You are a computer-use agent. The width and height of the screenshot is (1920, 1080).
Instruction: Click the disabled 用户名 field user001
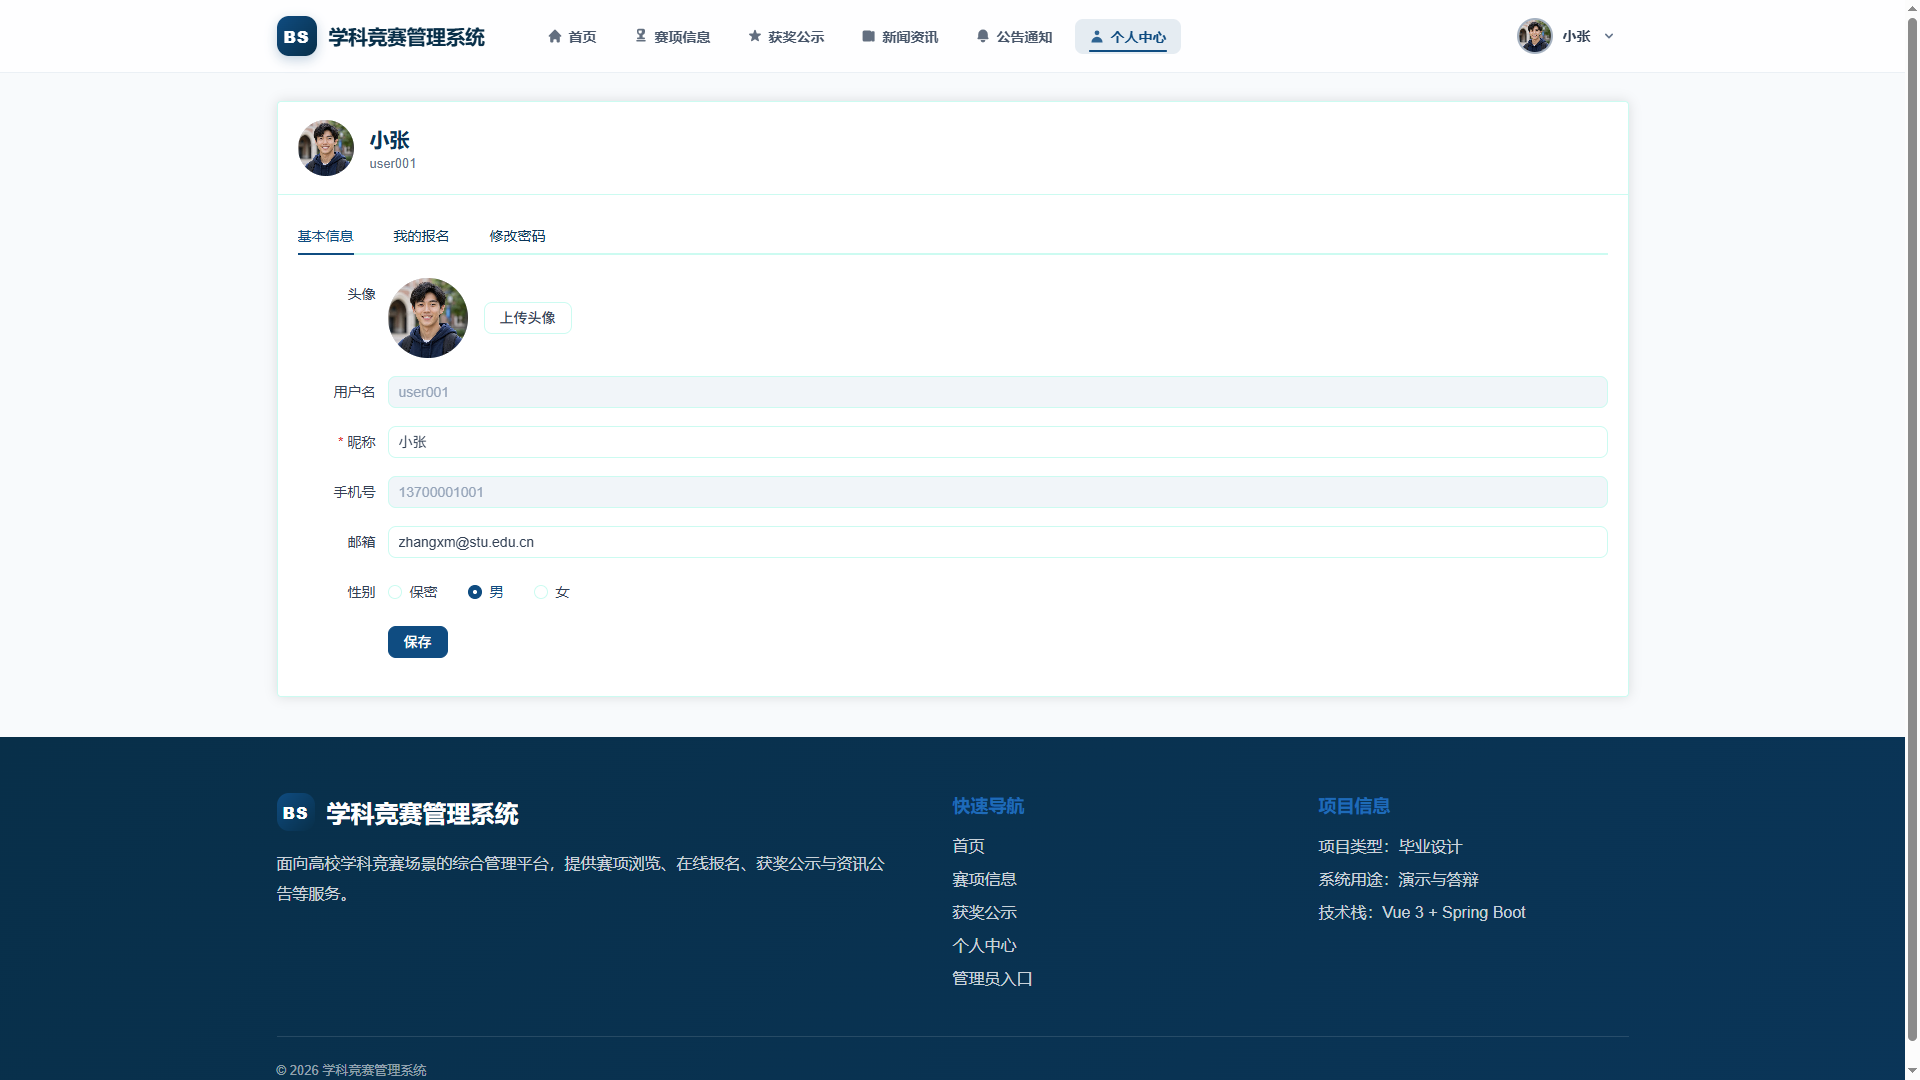coord(998,392)
